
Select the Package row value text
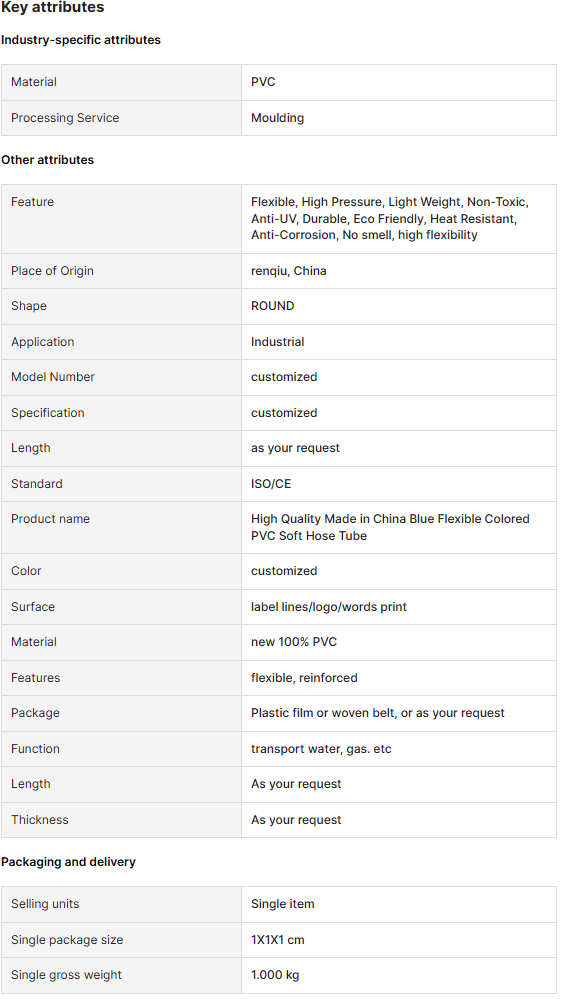tap(378, 713)
